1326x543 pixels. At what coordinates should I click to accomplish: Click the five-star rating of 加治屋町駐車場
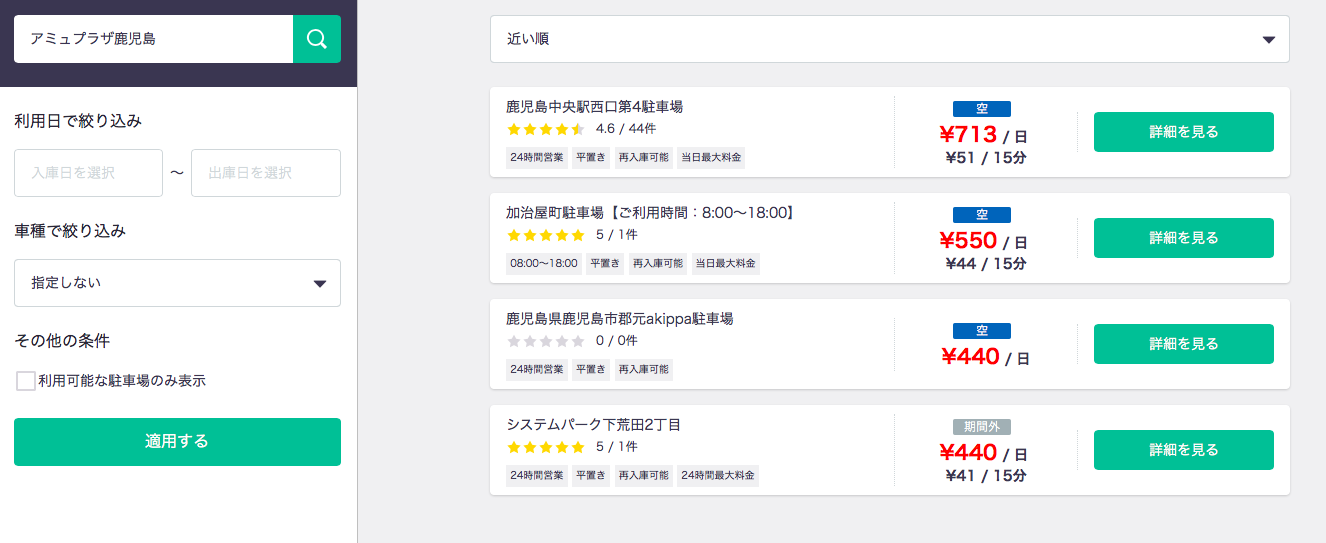pos(545,235)
